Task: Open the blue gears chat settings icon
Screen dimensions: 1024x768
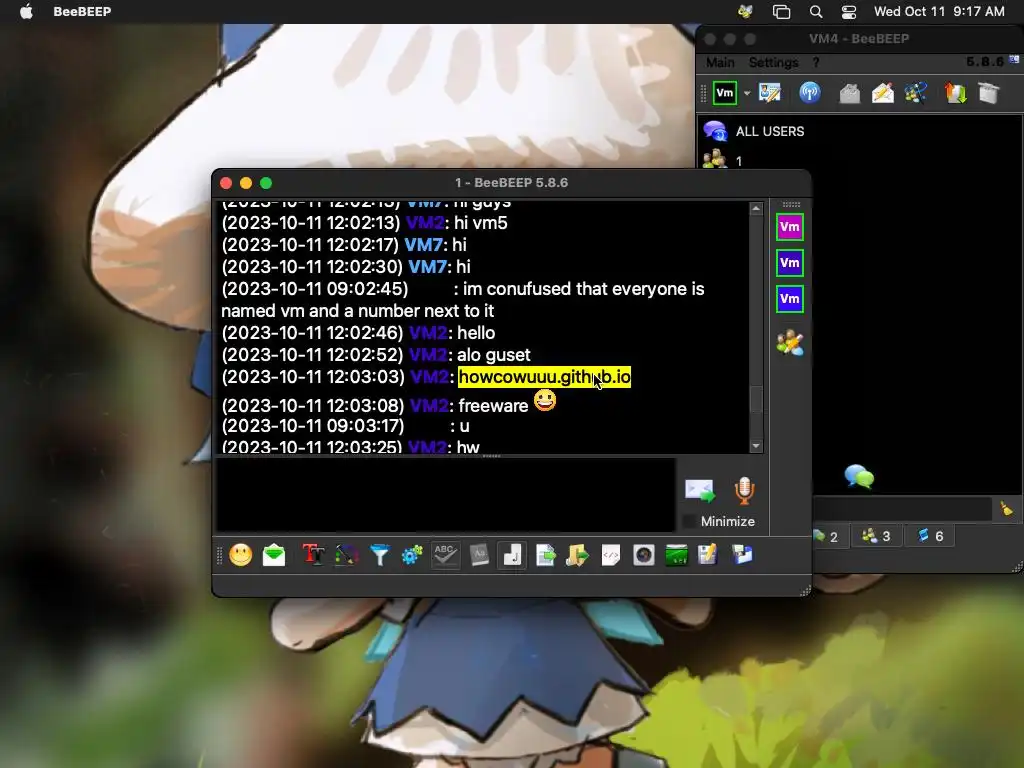Action: (412, 555)
